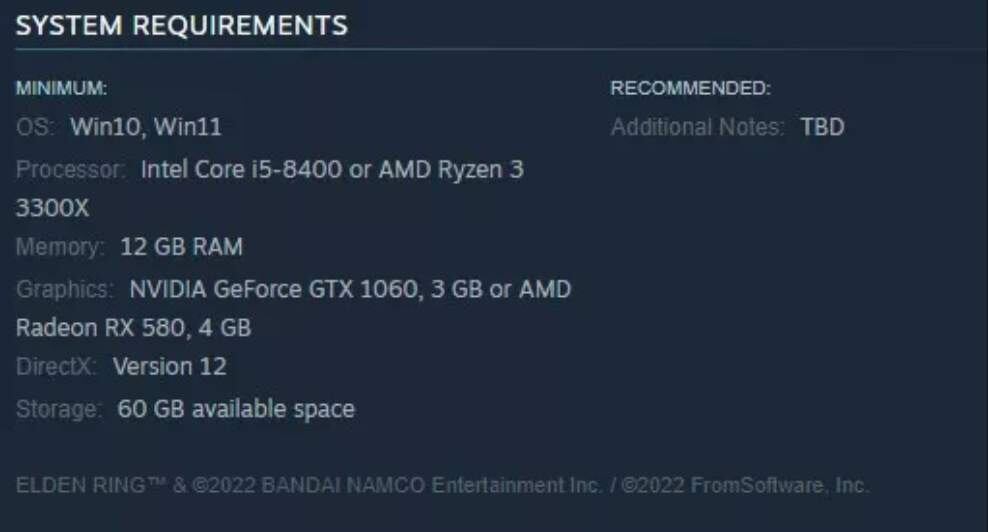The height and width of the screenshot is (532, 988).
Task: Click the Memory label
Action: 59,247
